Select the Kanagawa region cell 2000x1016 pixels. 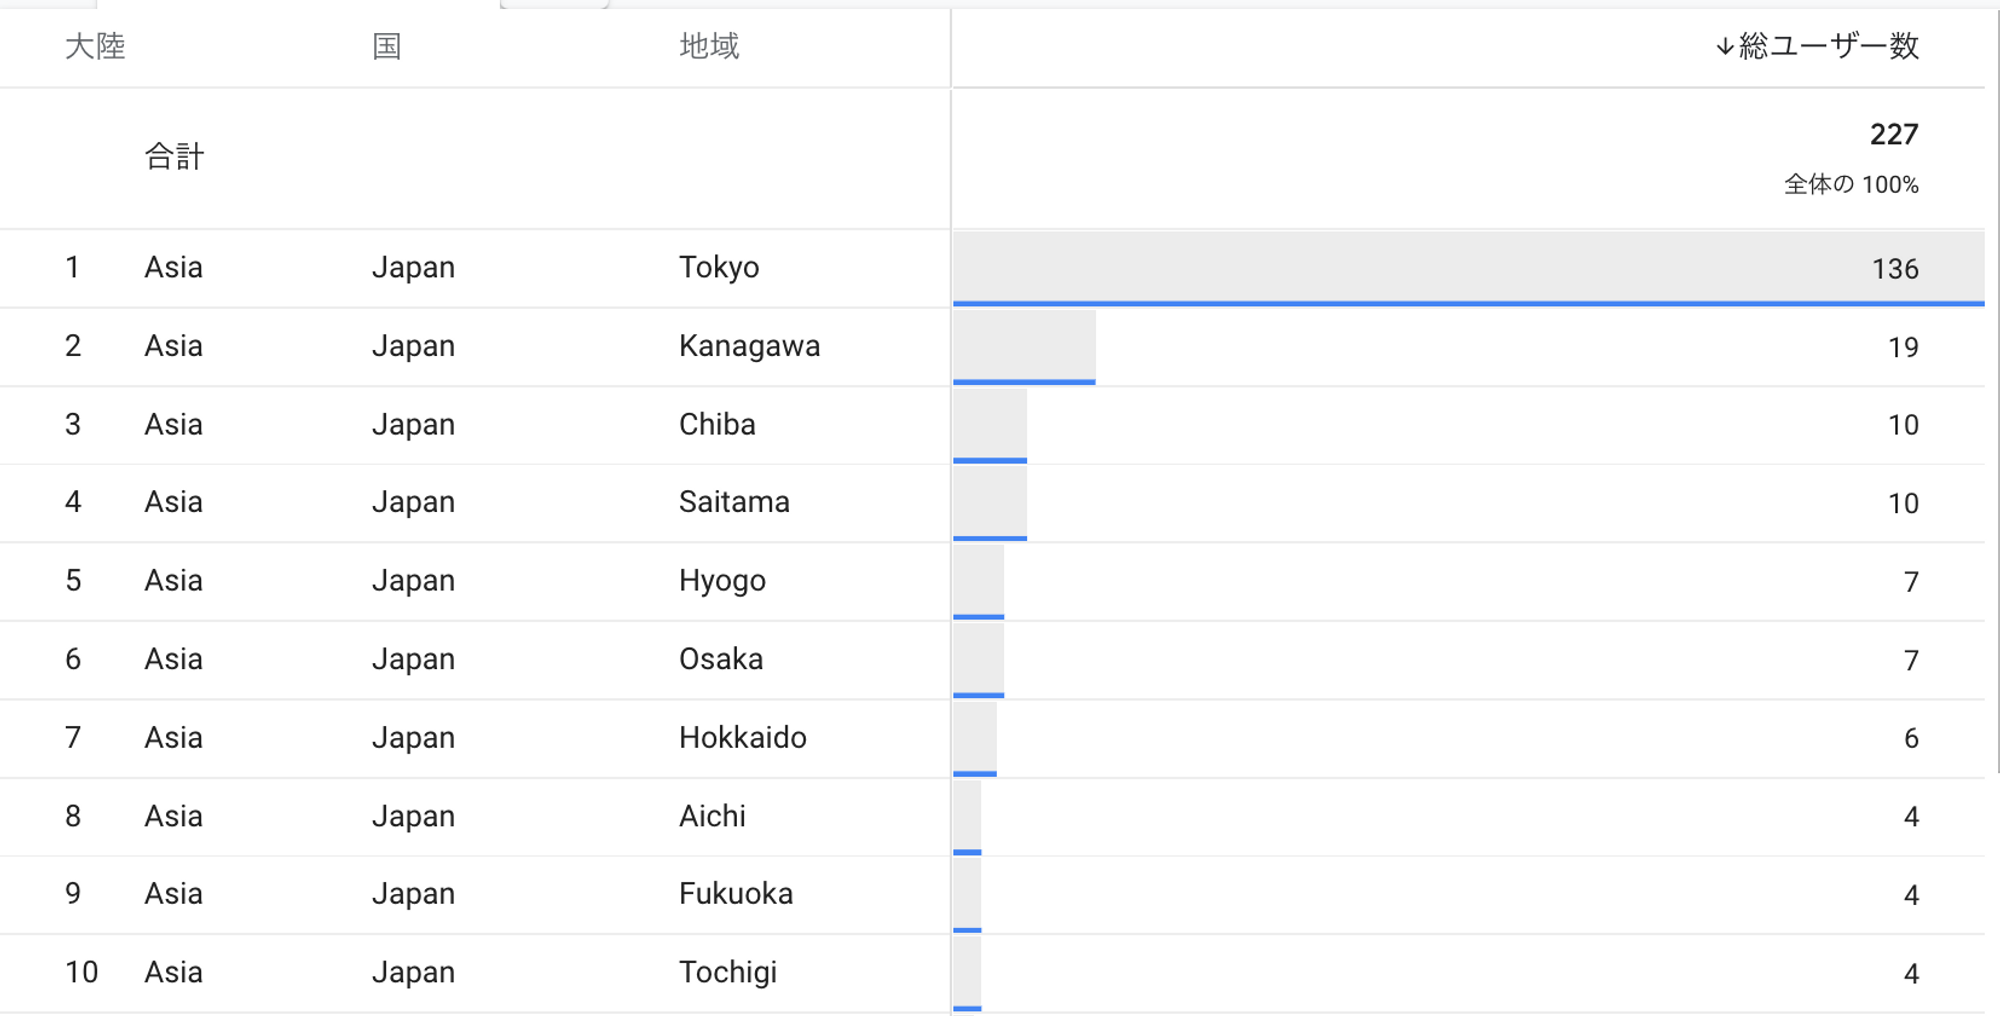coord(749,346)
